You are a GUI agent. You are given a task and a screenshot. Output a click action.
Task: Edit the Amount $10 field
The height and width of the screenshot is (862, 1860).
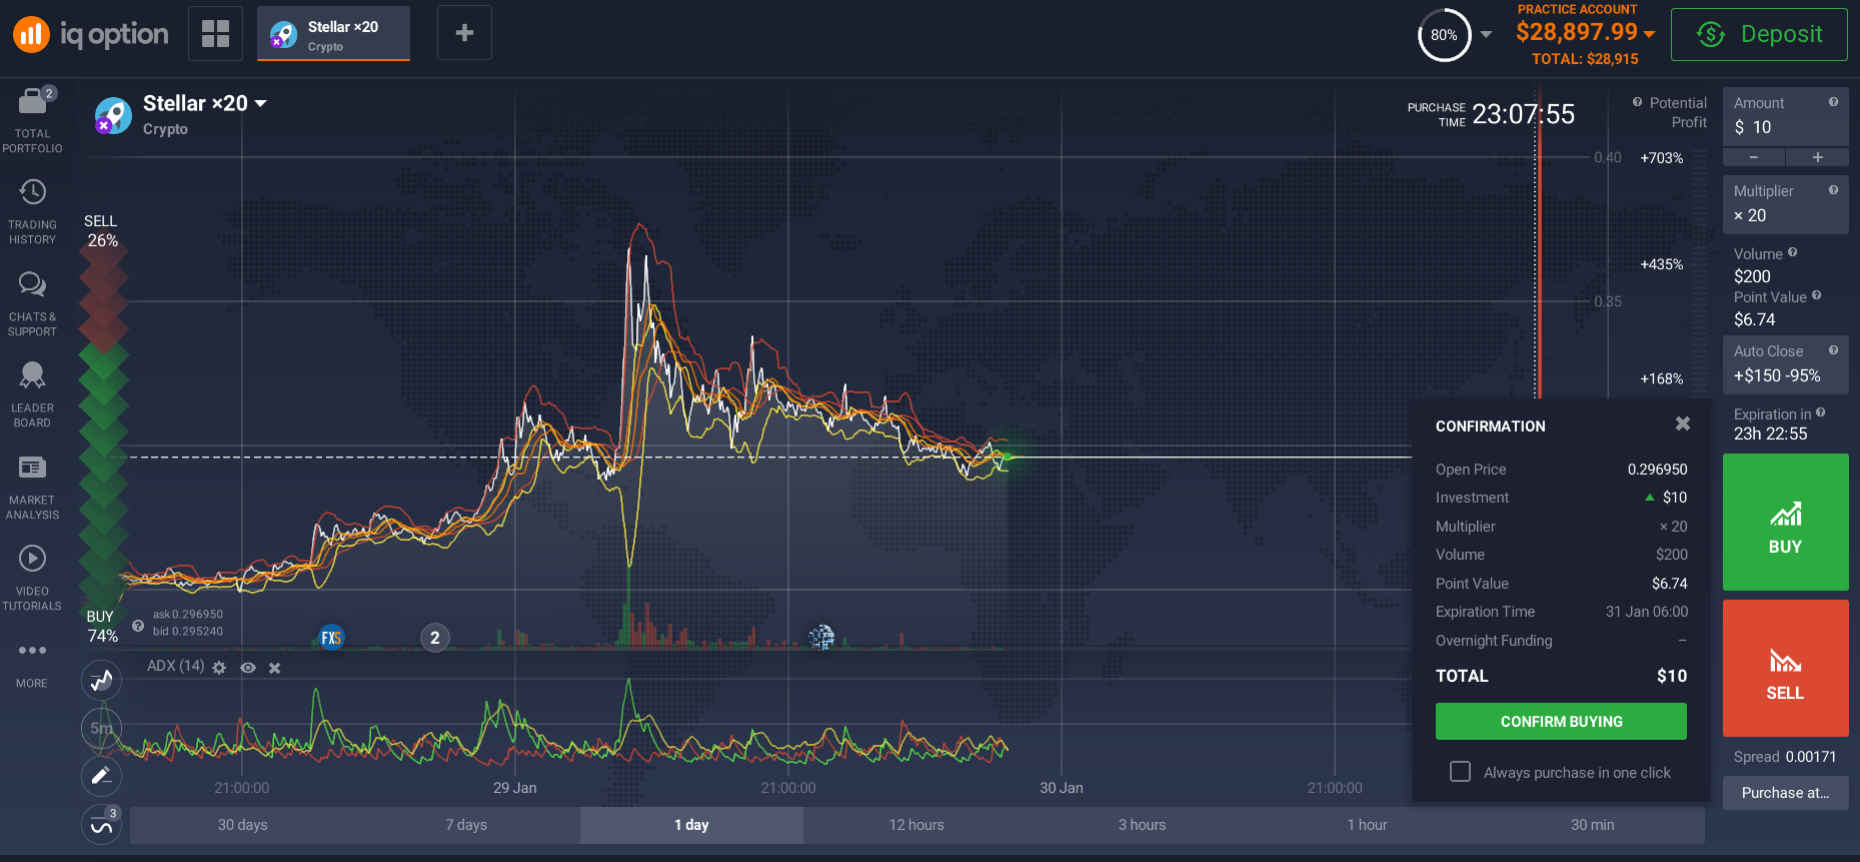click(1785, 116)
